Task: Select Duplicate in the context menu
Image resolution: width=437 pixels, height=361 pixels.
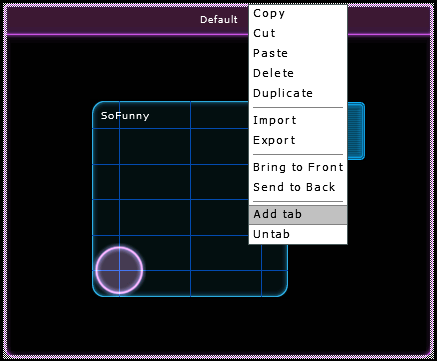Action: [298, 93]
